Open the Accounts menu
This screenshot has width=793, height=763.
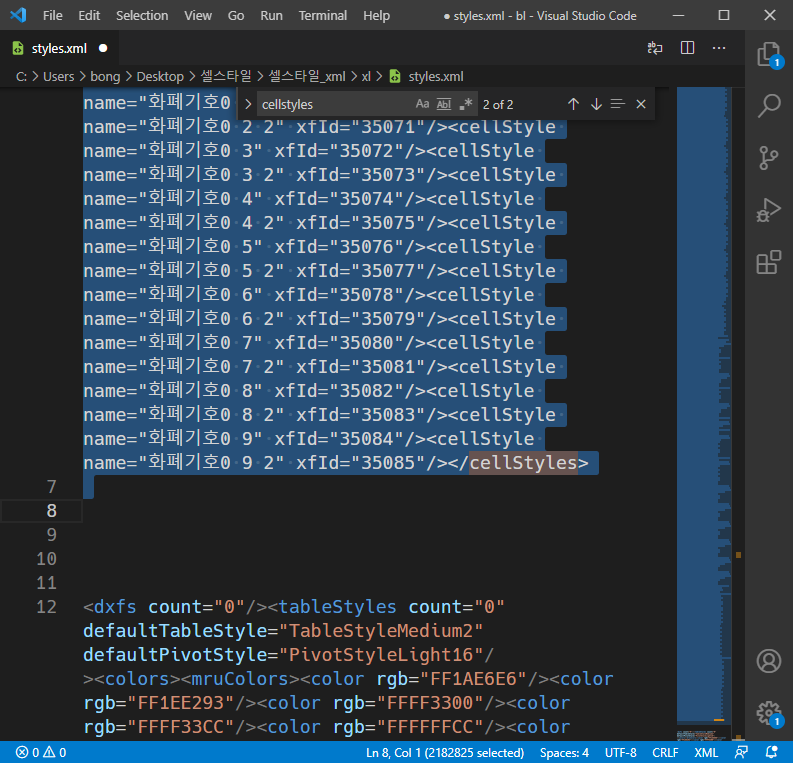(x=769, y=660)
